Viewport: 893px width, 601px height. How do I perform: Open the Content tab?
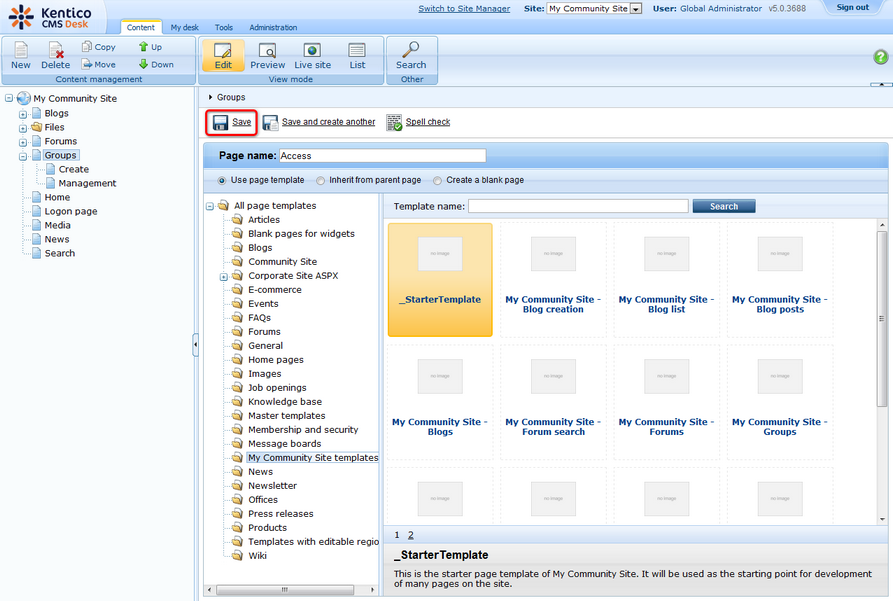(x=140, y=27)
